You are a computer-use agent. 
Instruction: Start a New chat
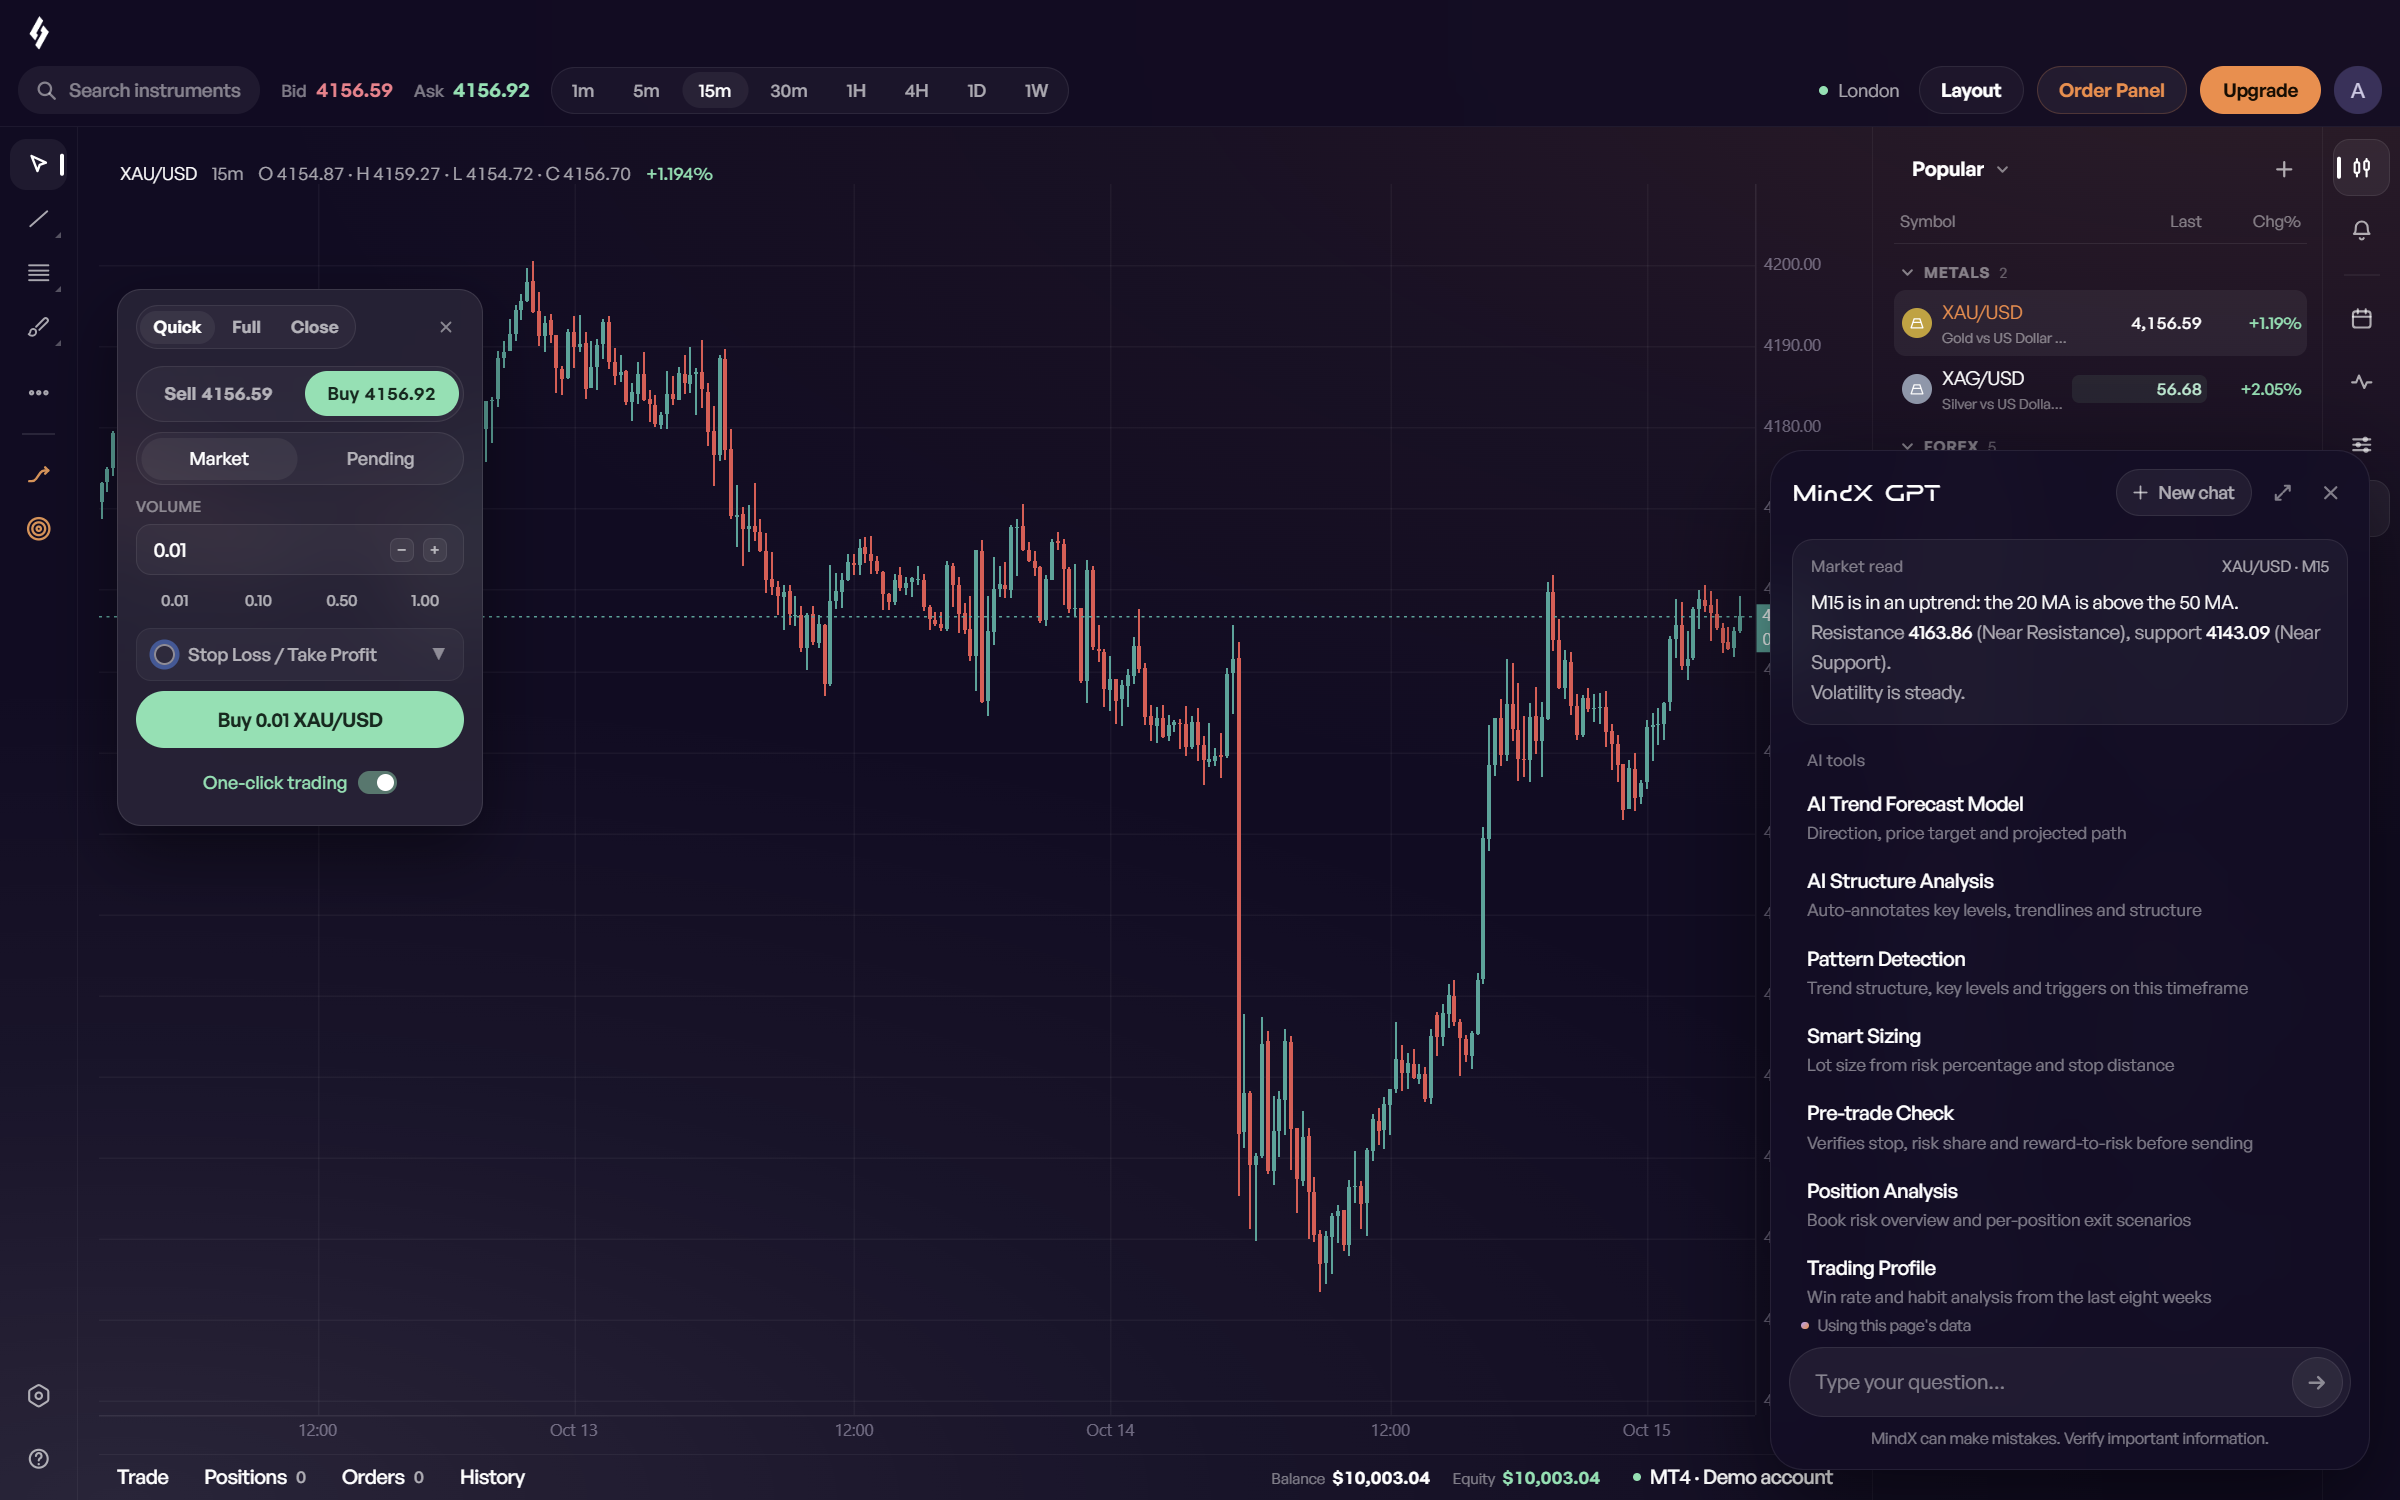point(2183,493)
